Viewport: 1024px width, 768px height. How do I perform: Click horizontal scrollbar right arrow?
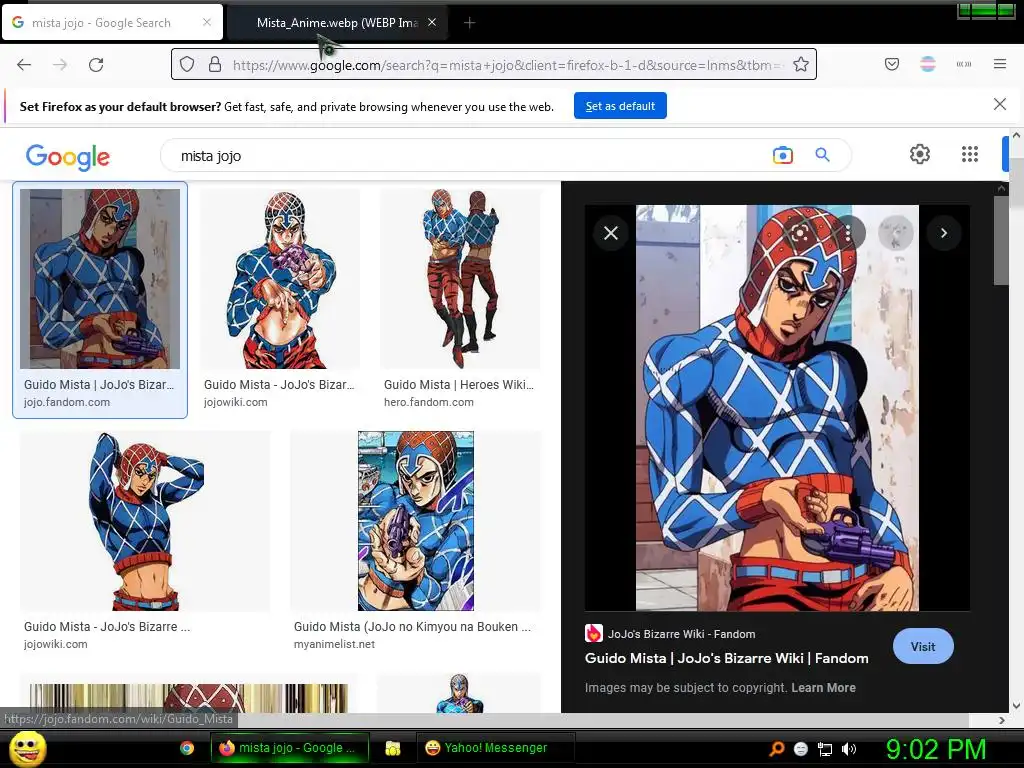1002,720
